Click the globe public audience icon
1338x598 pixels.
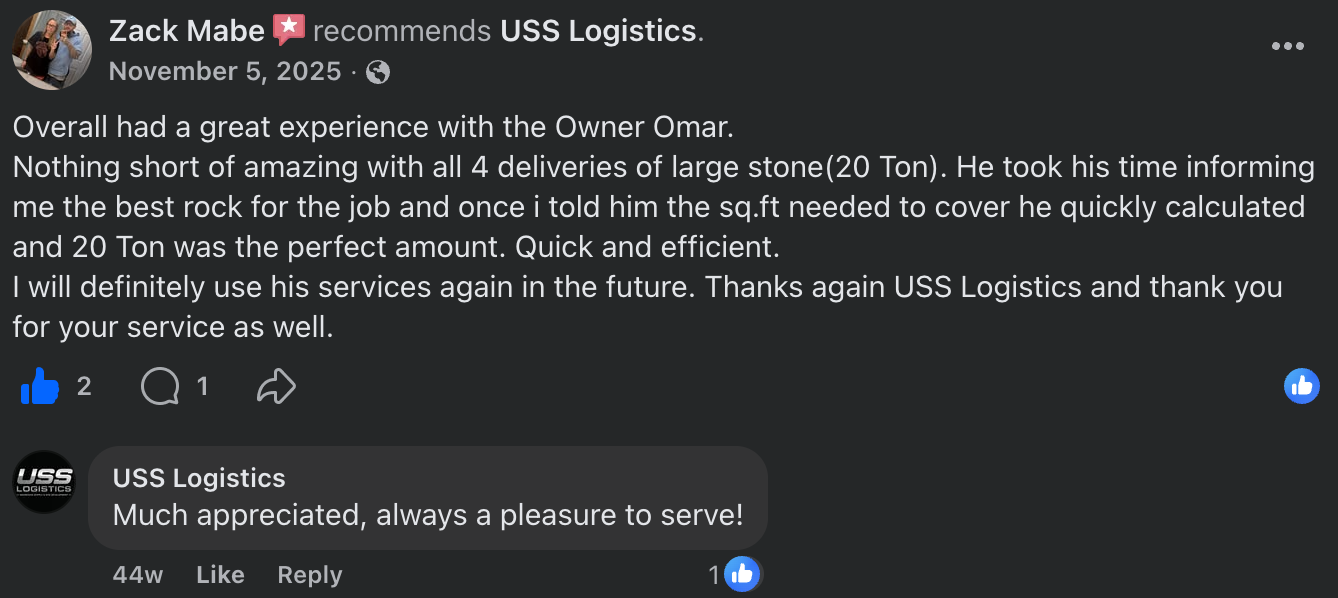(378, 72)
